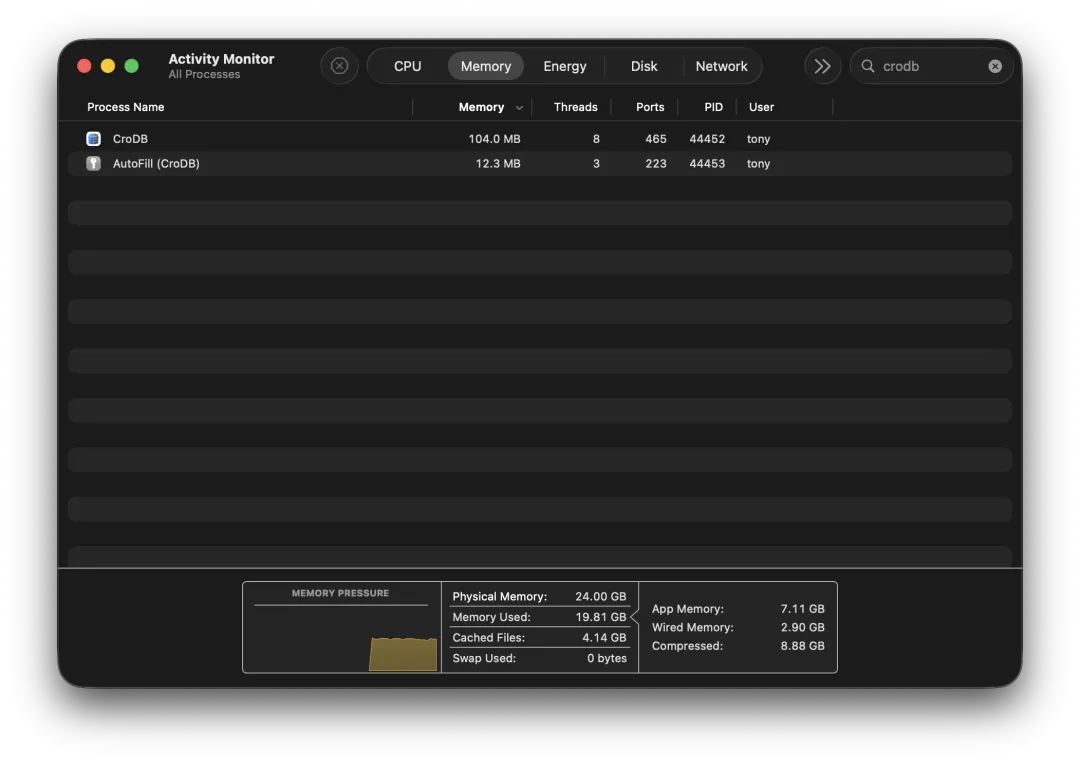Select the AutoFill (CroDB) process name
1080x764 pixels.
tap(156, 163)
